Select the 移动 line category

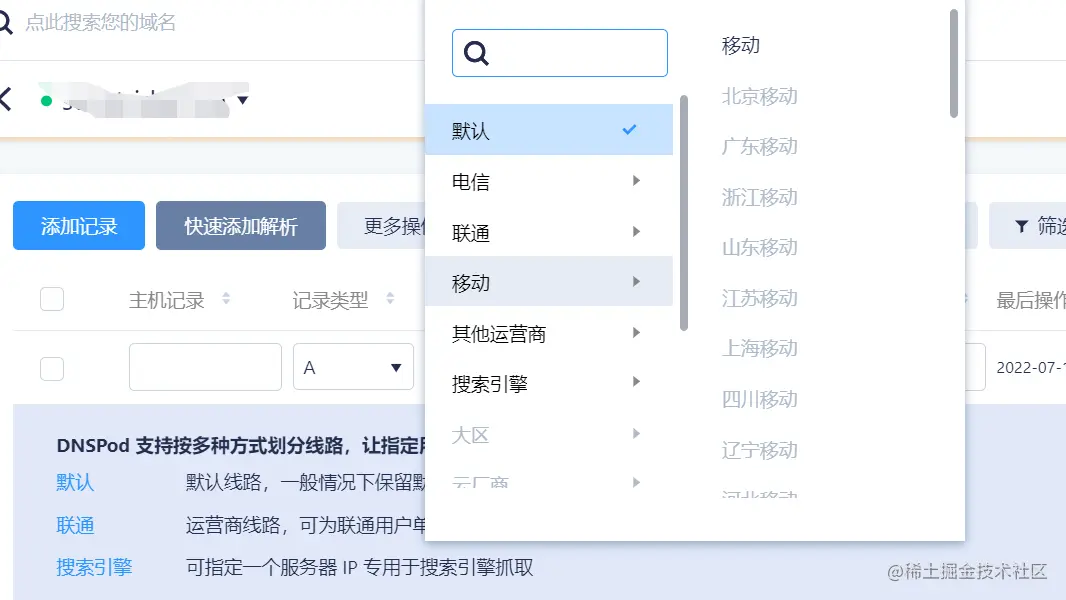click(x=549, y=281)
